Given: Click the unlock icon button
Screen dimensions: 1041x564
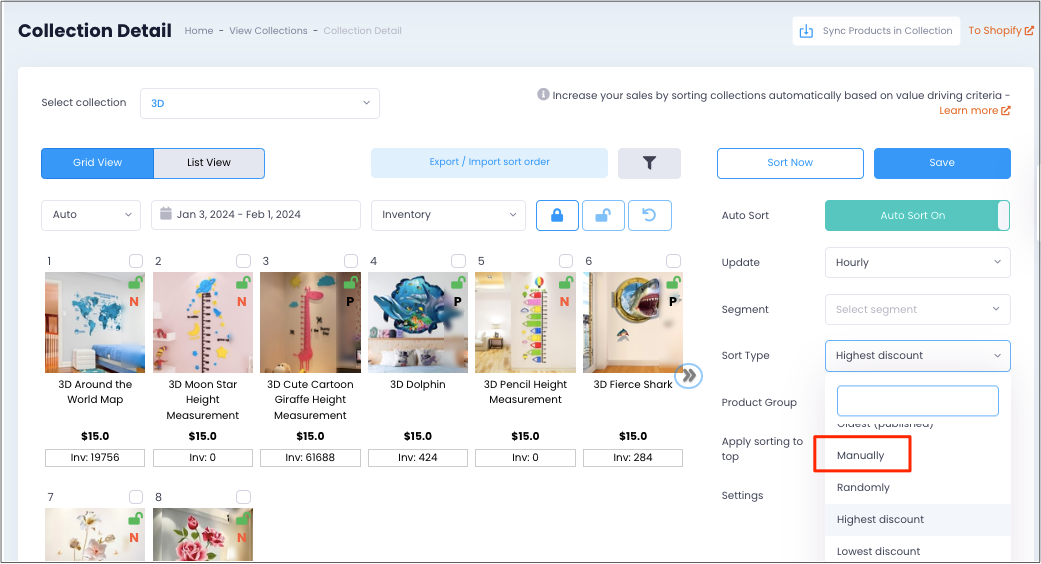Looking at the screenshot, I should (603, 216).
